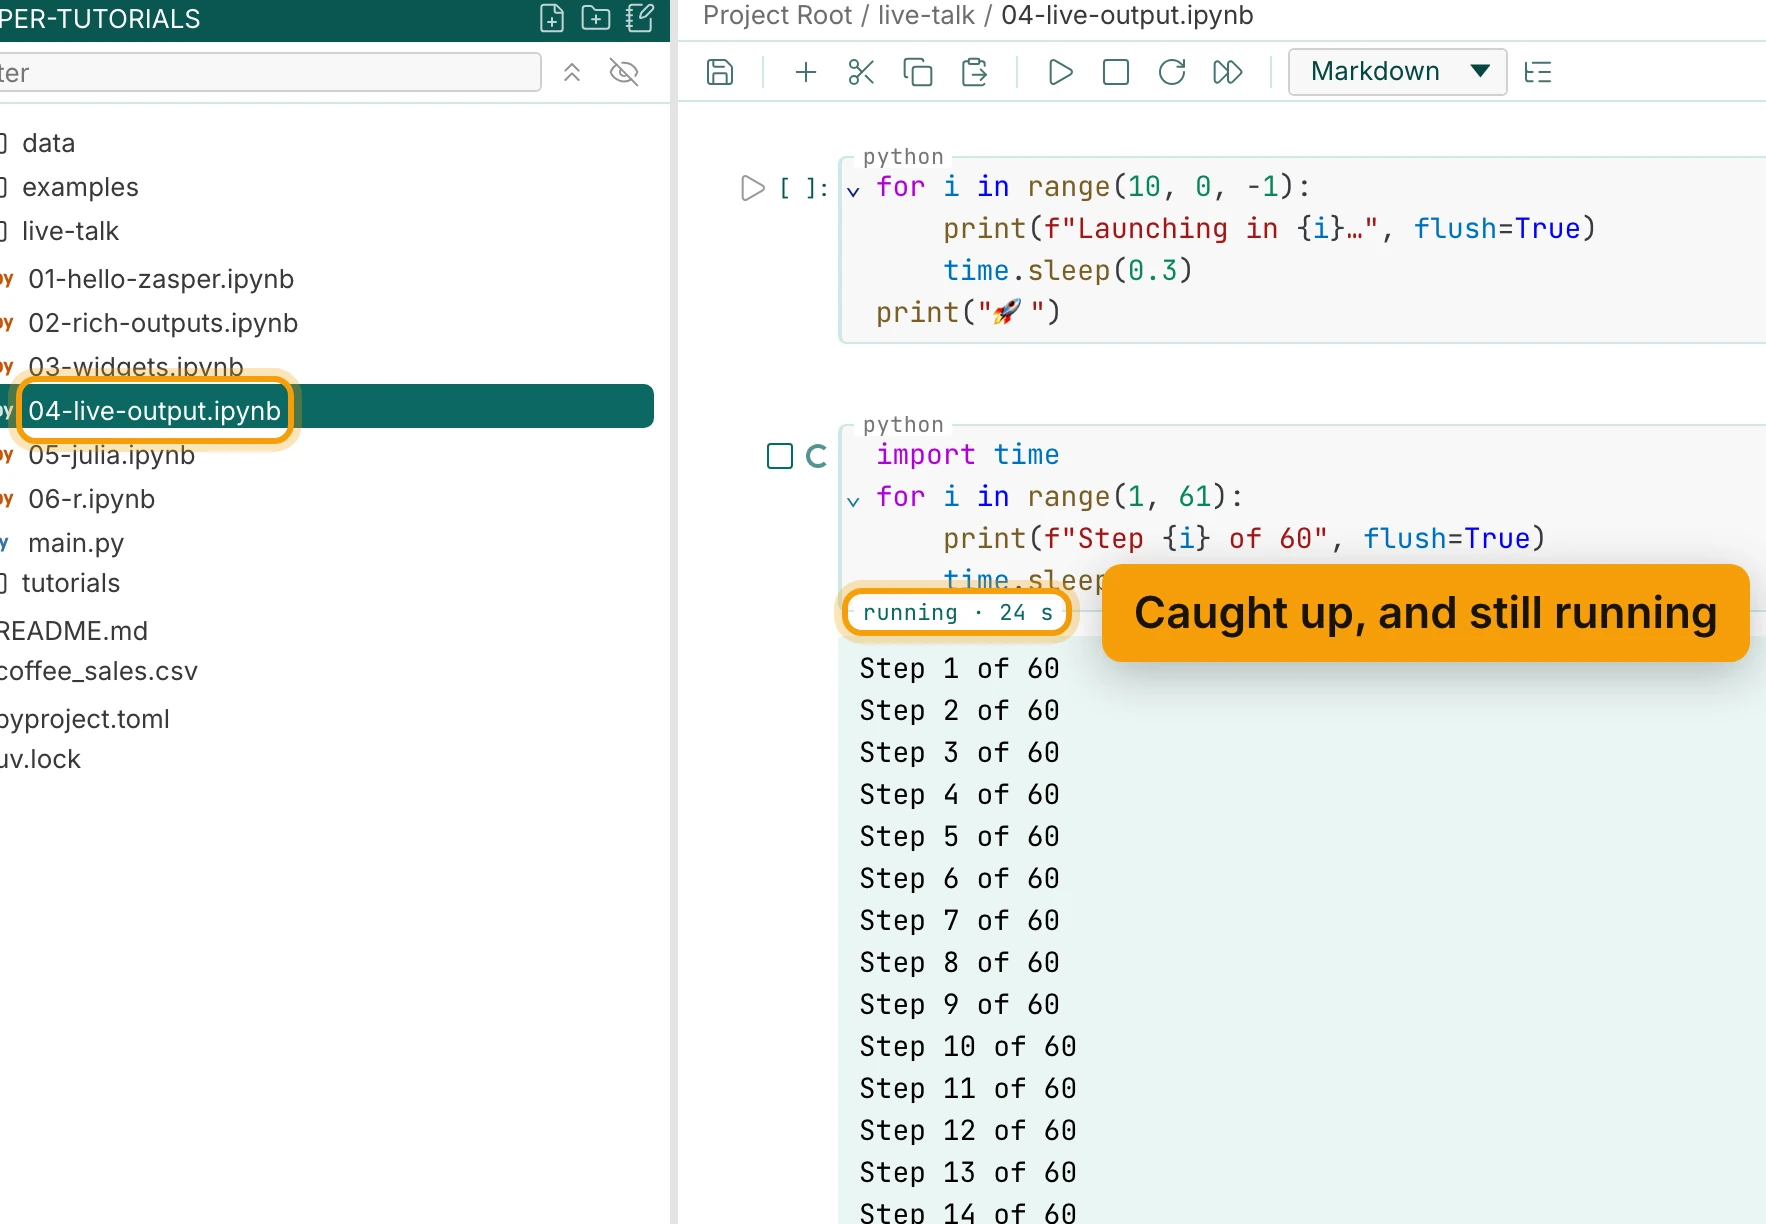Add a new cell with the plus icon
The height and width of the screenshot is (1224, 1766).
click(806, 72)
